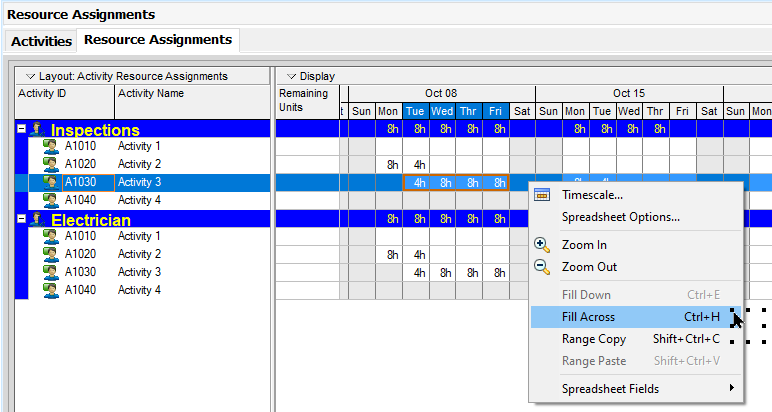The width and height of the screenshot is (772, 412).
Task: Click the assignment icon for A1010 under Inspections
Action: pos(51,146)
